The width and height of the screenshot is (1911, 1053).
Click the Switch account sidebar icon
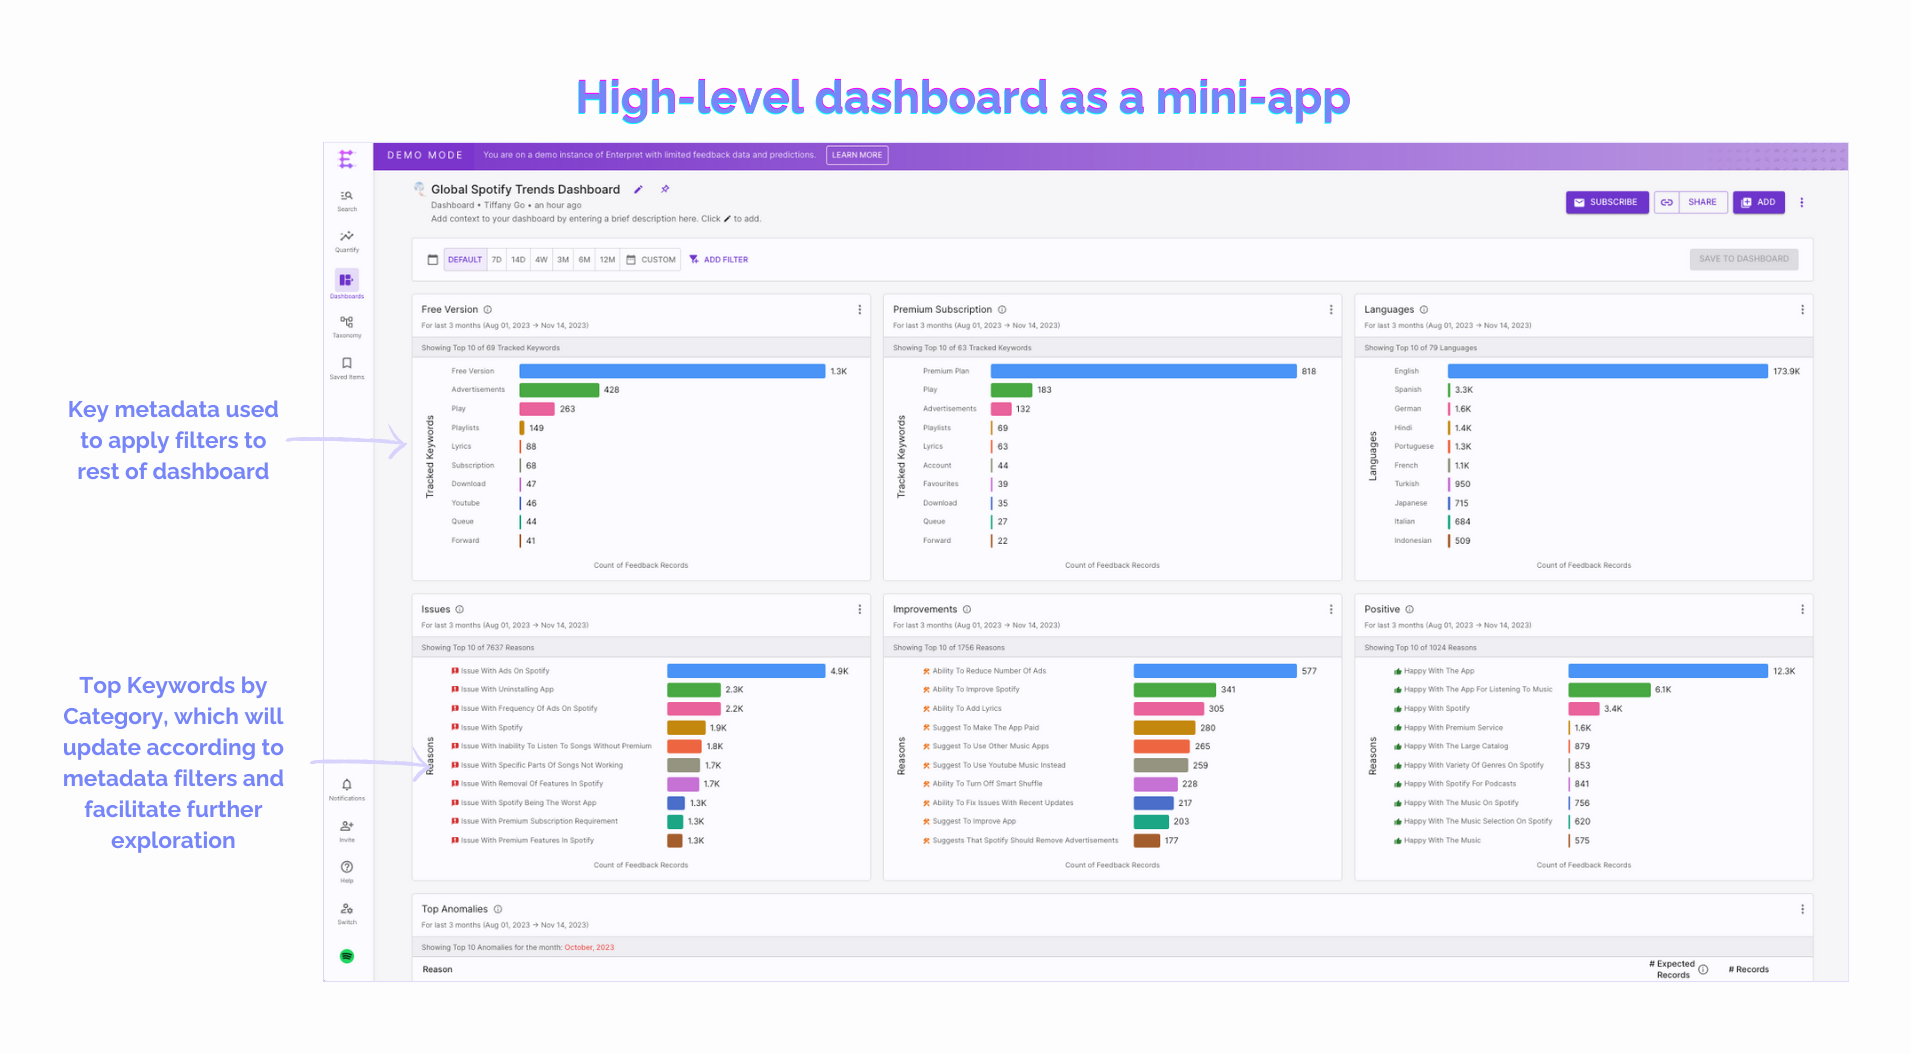pos(347,913)
